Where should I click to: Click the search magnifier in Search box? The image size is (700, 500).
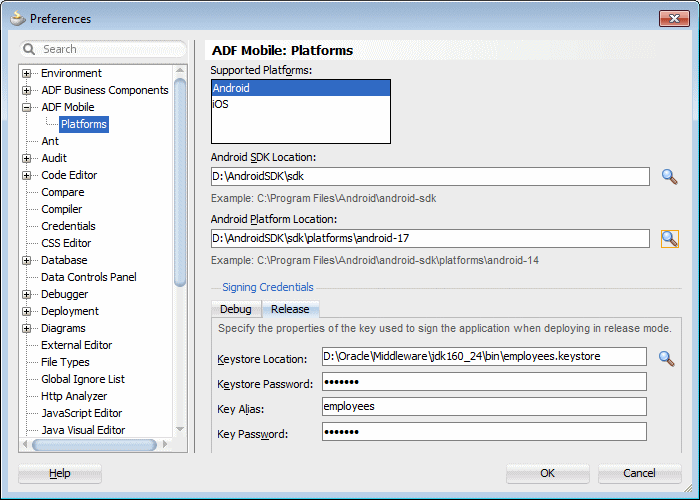click(x=30, y=49)
